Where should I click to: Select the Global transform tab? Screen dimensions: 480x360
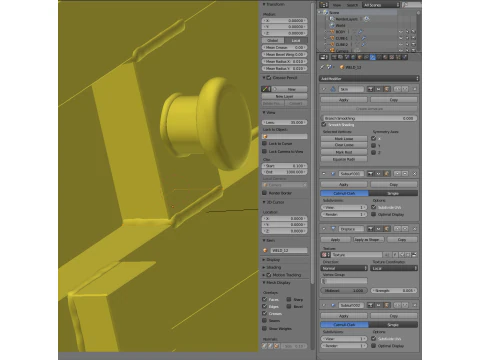[273, 40]
